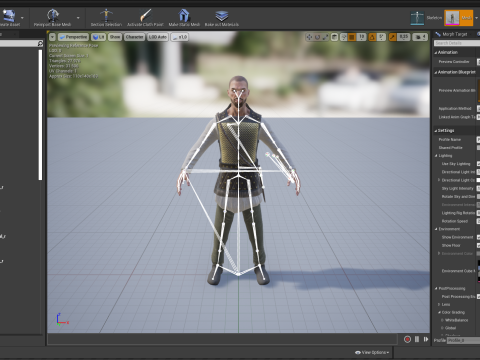Pause the animation preview
Screen dimensions: 480x360
click(x=417, y=339)
